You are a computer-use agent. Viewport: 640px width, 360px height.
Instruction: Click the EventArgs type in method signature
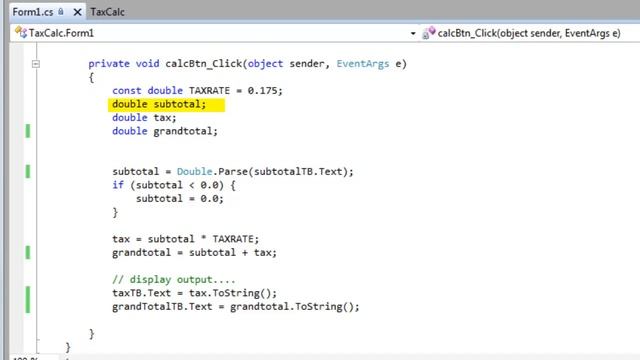click(x=362, y=64)
